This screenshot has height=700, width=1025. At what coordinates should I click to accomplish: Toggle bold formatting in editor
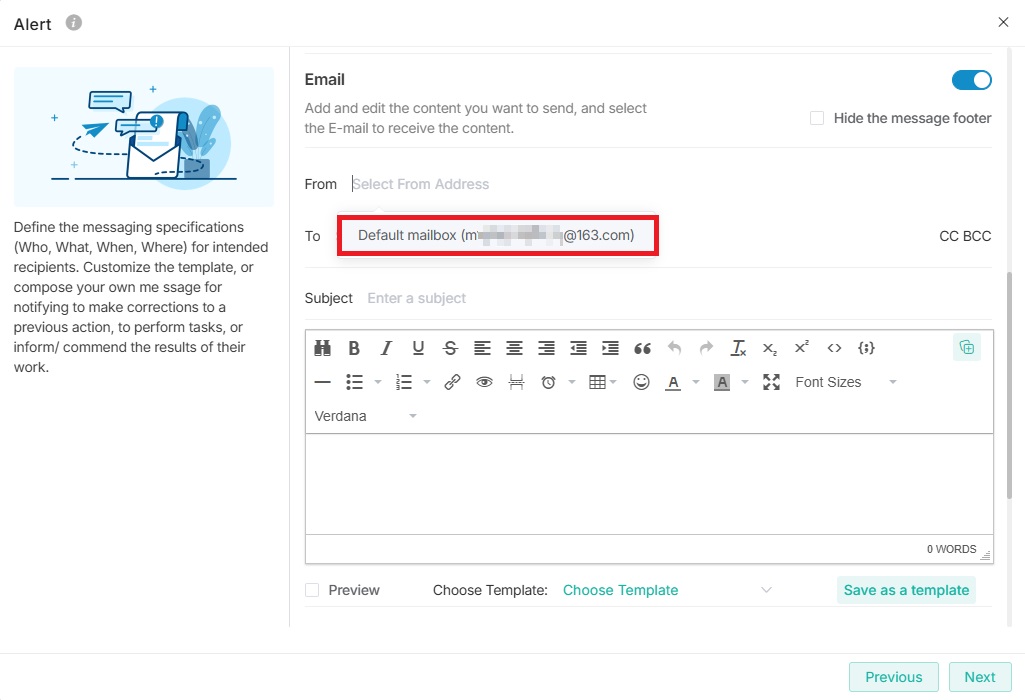coord(354,348)
